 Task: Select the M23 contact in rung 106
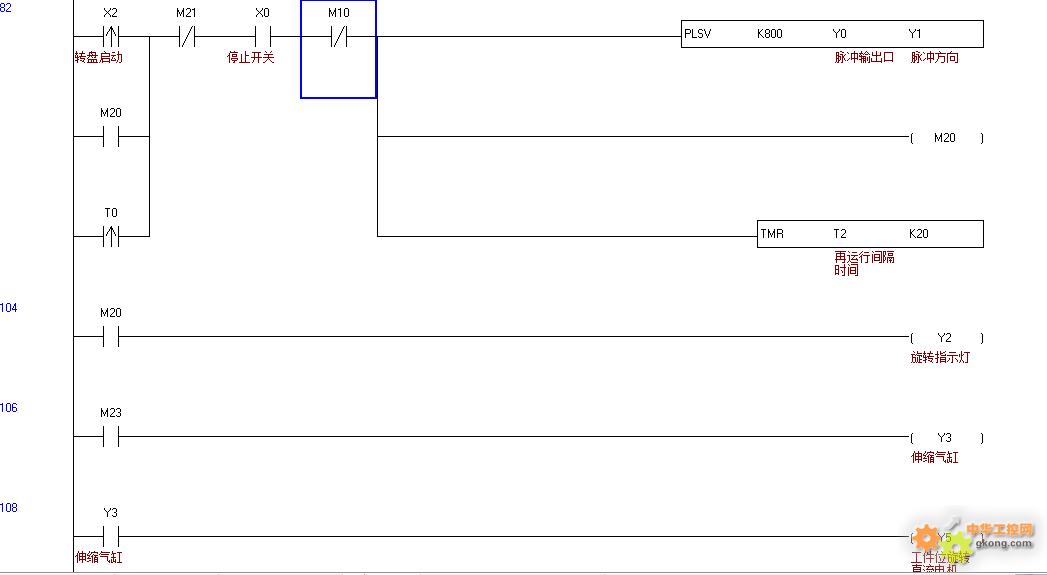pyautogui.click(x=111, y=437)
